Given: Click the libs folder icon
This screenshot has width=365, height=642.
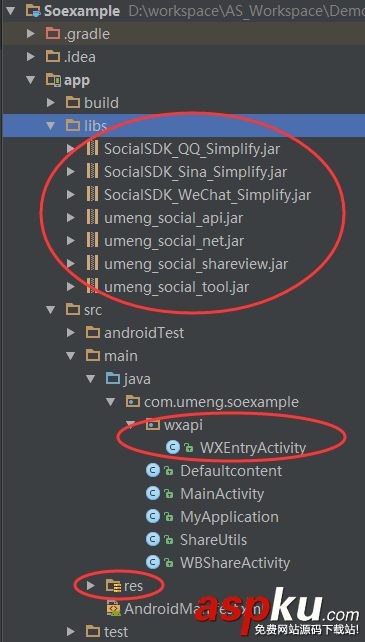Looking at the screenshot, I should click(73, 125).
